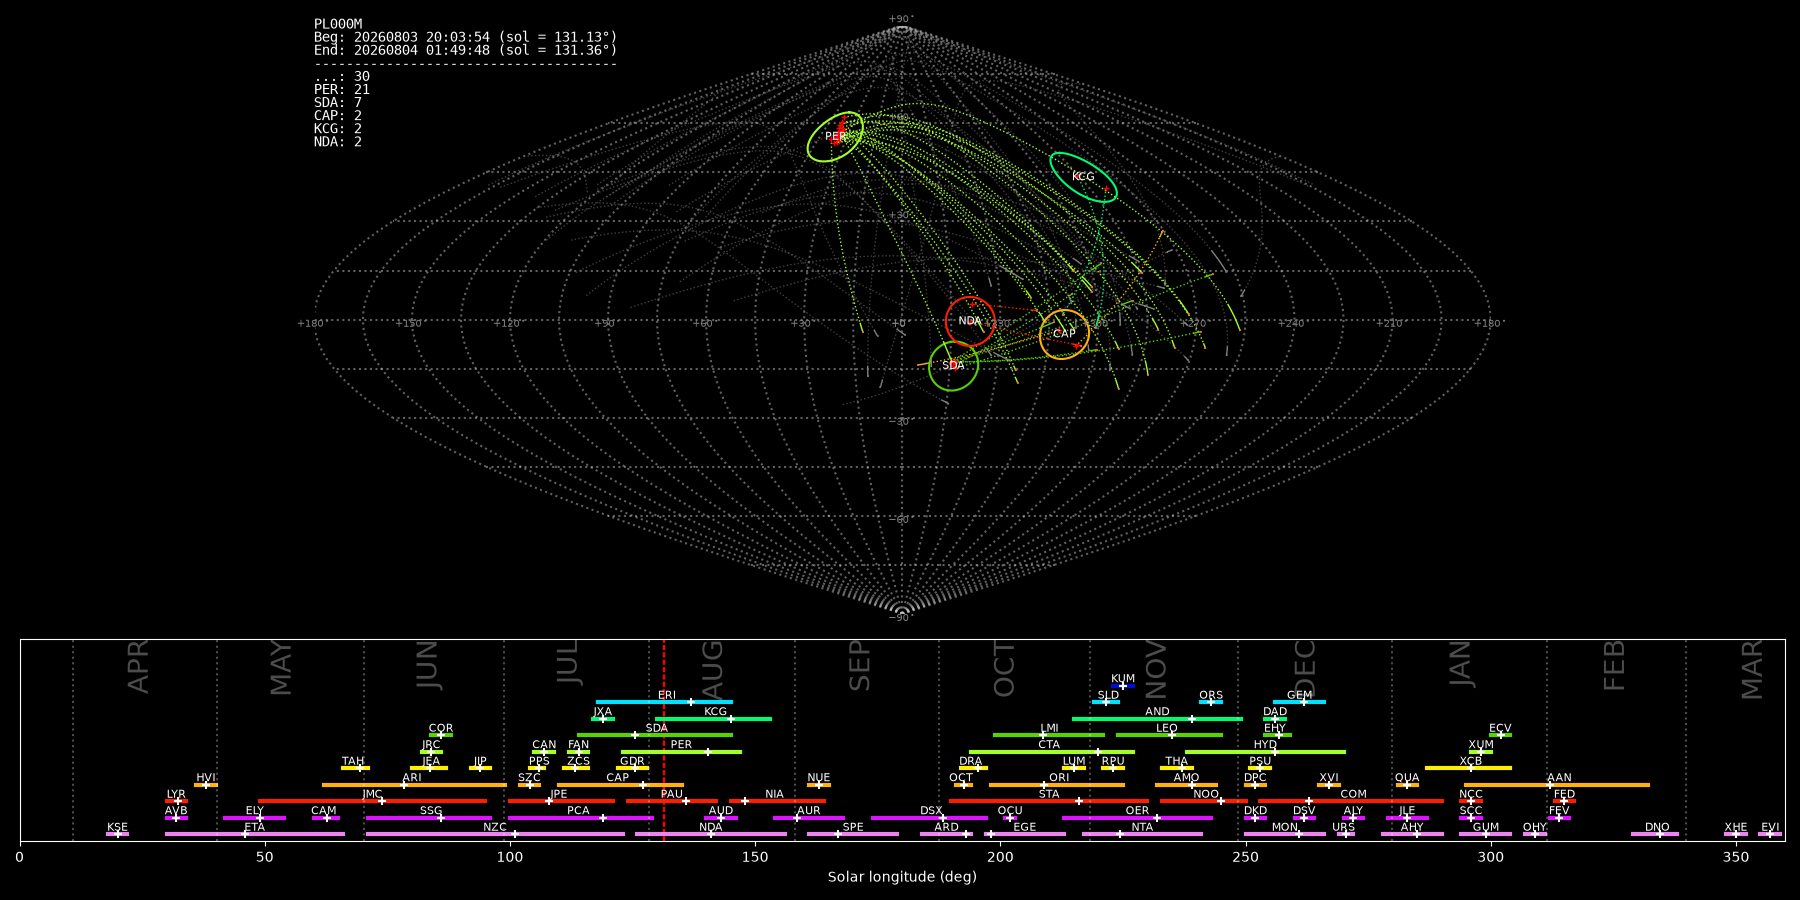The image size is (1800, 900).
Task: Select the KUM shower marker in November
Action: pyautogui.click(x=1123, y=685)
